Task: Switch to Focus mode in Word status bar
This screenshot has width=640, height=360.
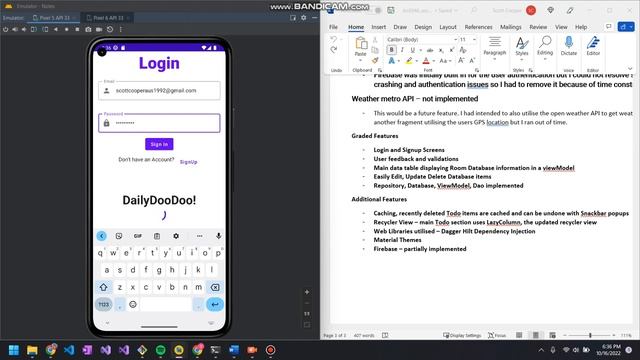Action: pos(497,335)
